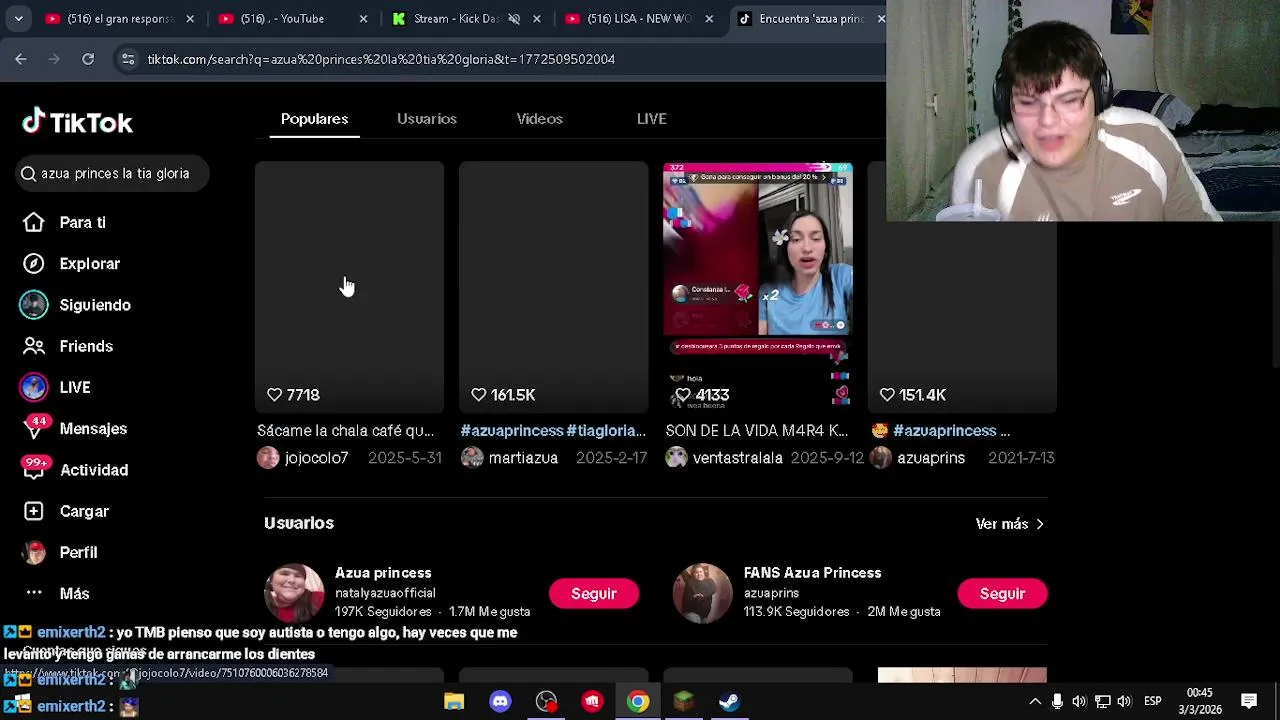Switch to LISA - NEW WO YouTube tab
This screenshot has width=1280, height=720.
(x=640, y=19)
